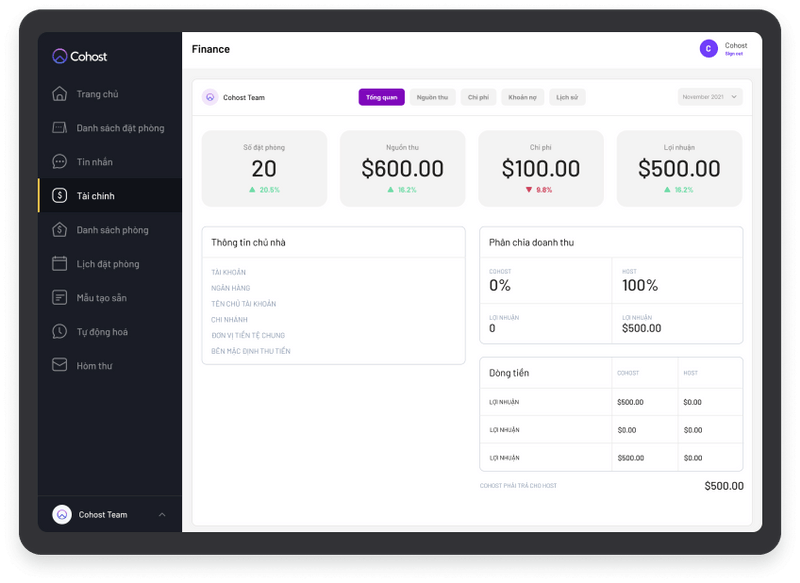Click red down arrow under Chi phí
The image size is (800, 583).
point(529,190)
